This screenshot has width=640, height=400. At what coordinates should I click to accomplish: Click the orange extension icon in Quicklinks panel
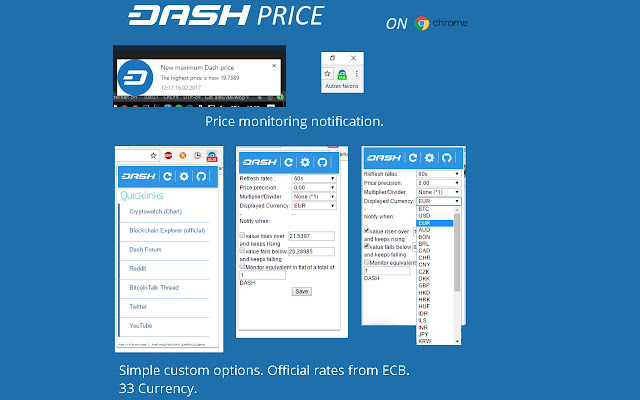(x=183, y=155)
